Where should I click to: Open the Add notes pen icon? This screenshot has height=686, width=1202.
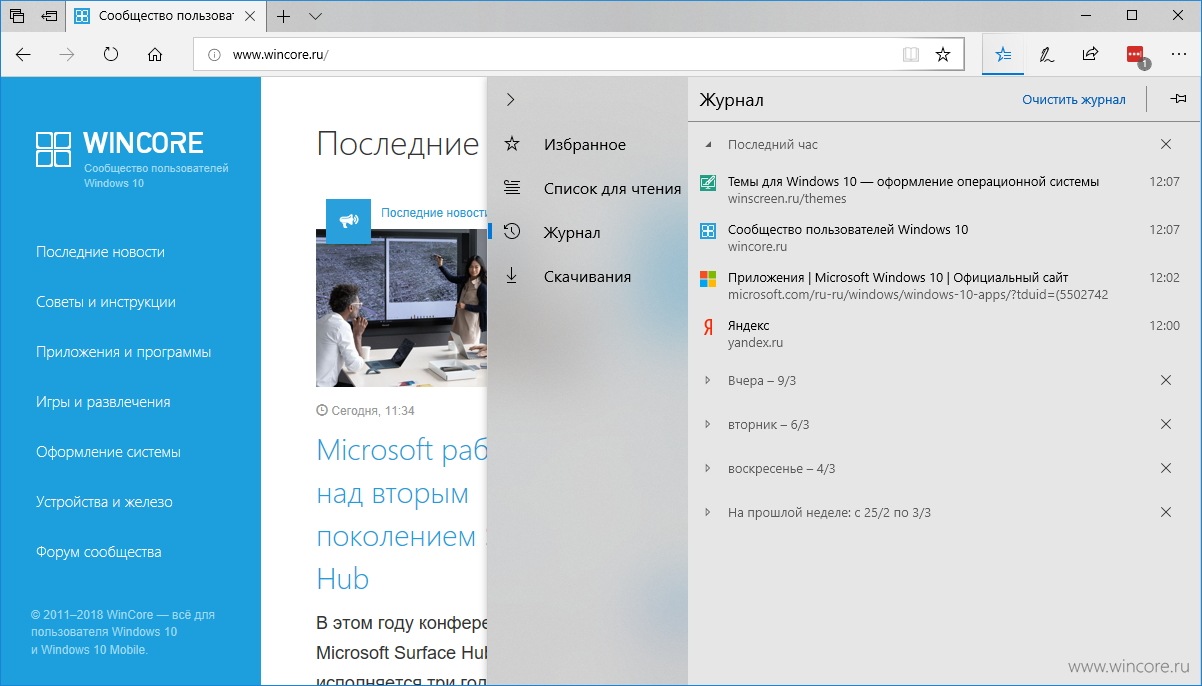(1047, 55)
